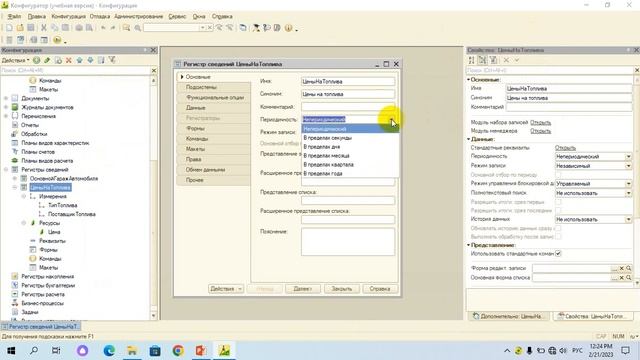The image size is (640, 360).
Task: Click the Синоним field in register dialog
Action: click(348, 94)
